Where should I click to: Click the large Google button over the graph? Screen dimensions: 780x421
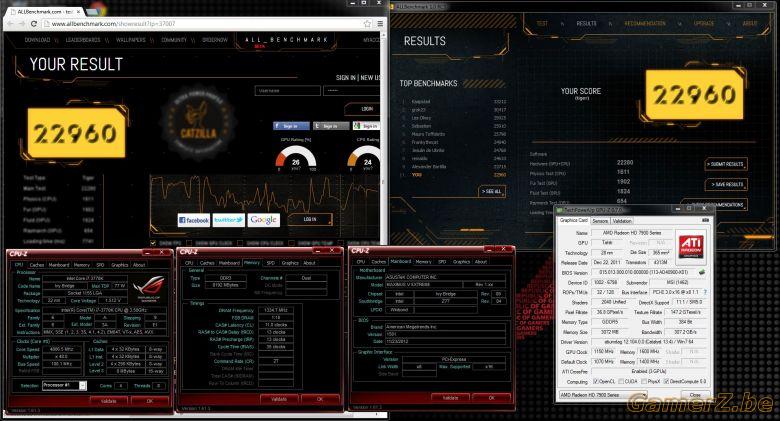tap(264, 220)
